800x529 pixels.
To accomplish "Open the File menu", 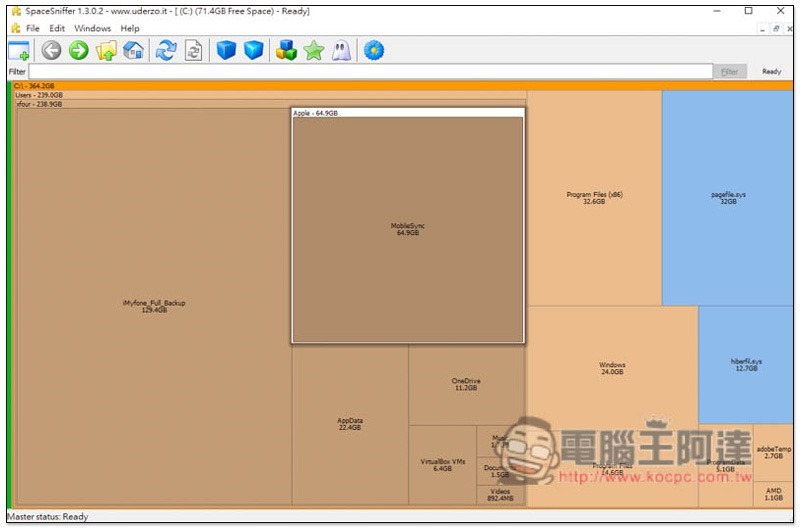I will click(x=33, y=28).
